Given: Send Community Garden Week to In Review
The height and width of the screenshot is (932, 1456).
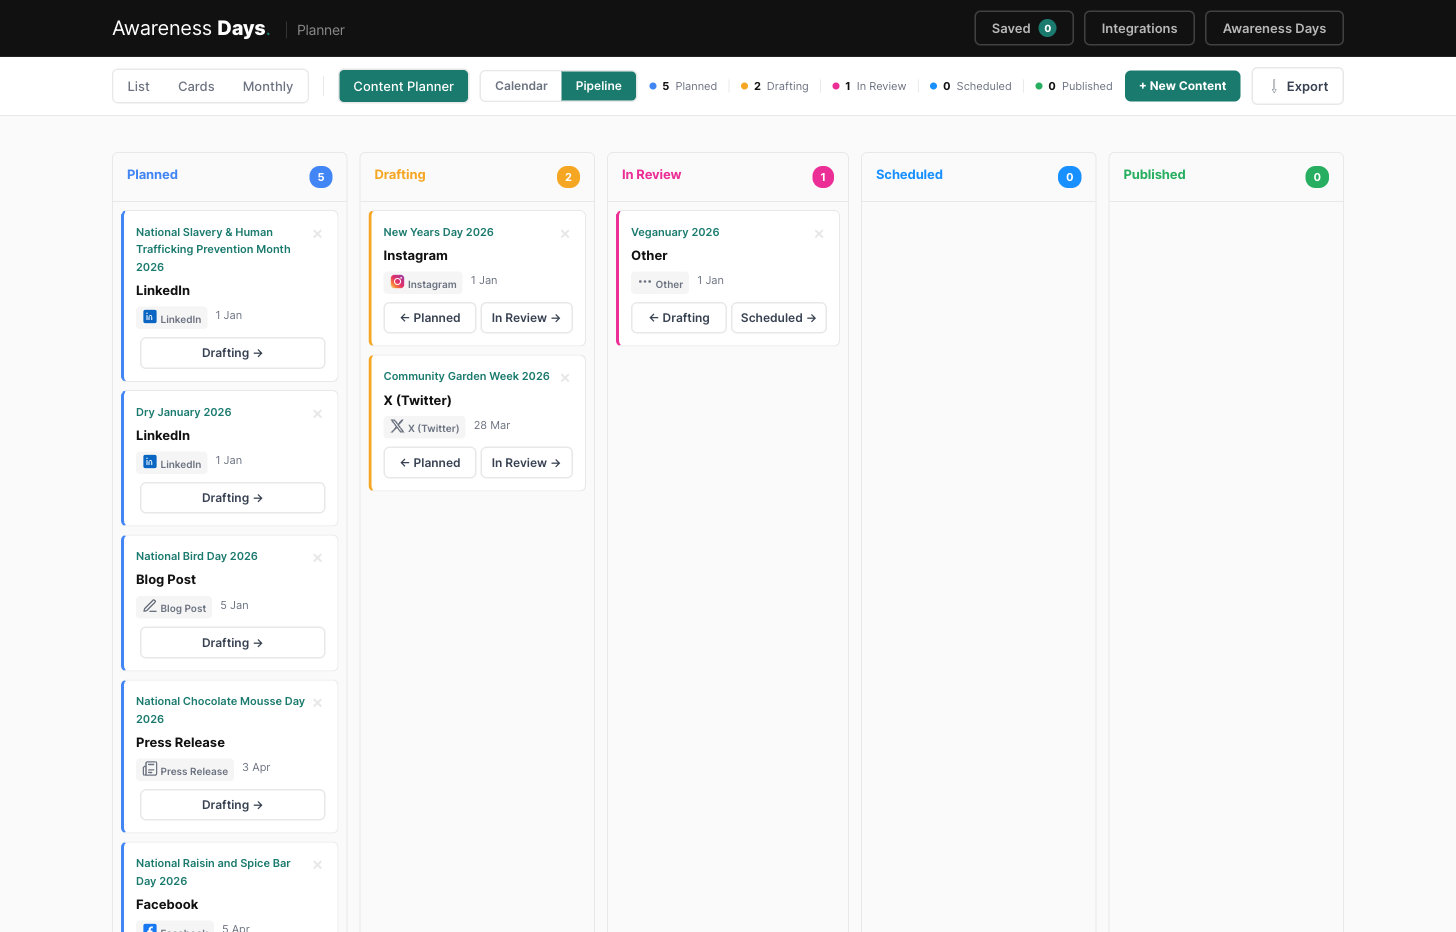Looking at the screenshot, I should [527, 463].
